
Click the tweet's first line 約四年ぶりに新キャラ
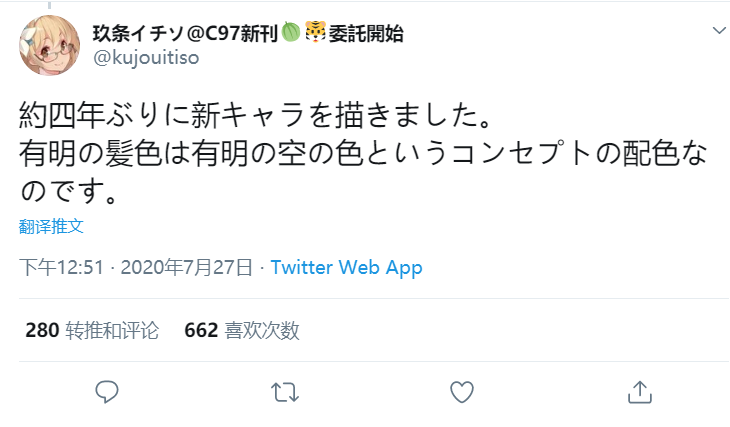(255, 115)
